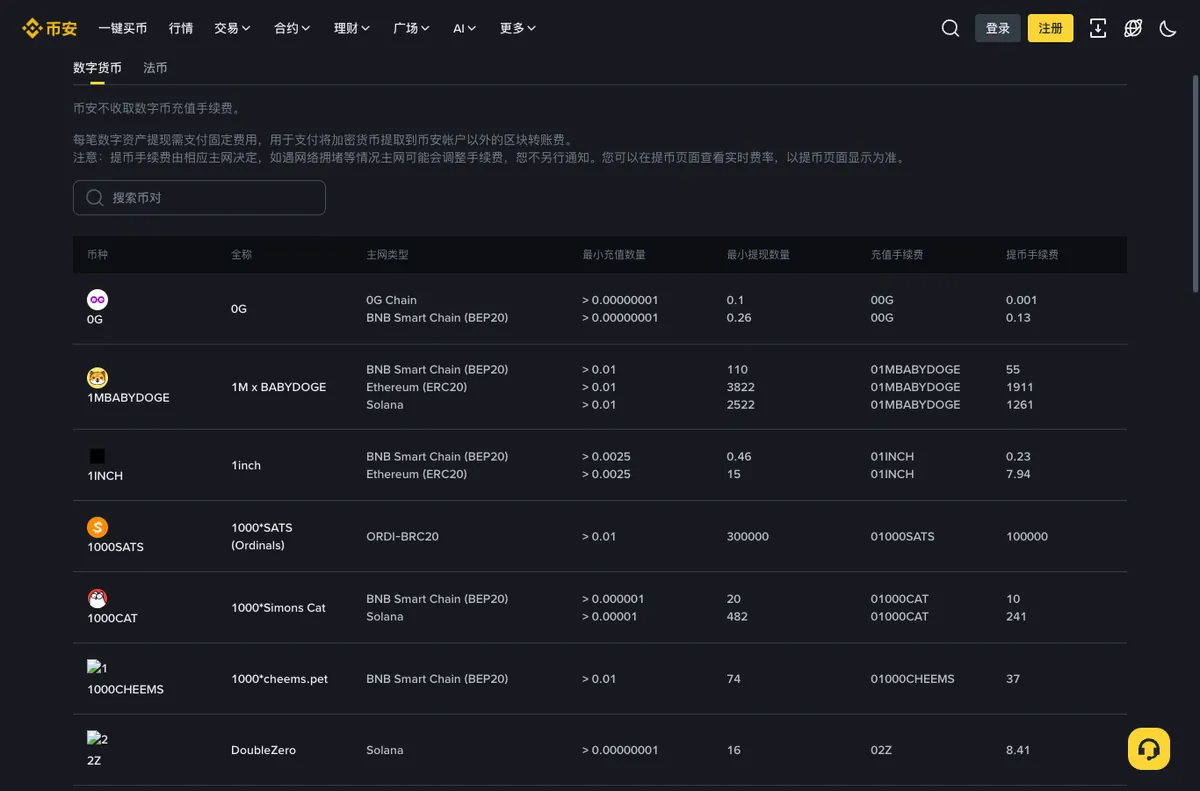Click the 币种 column header
This screenshot has height=791, width=1200.
point(97,255)
